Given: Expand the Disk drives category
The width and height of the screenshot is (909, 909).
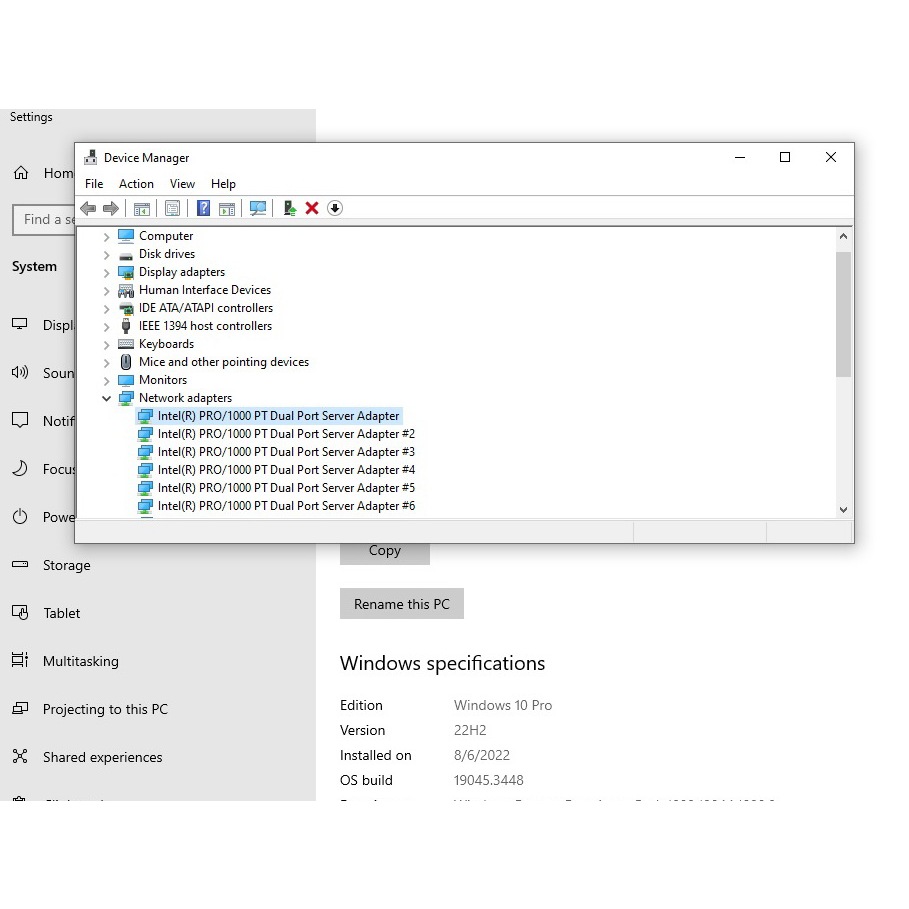Looking at the screenshot, I should click(107, 254).
